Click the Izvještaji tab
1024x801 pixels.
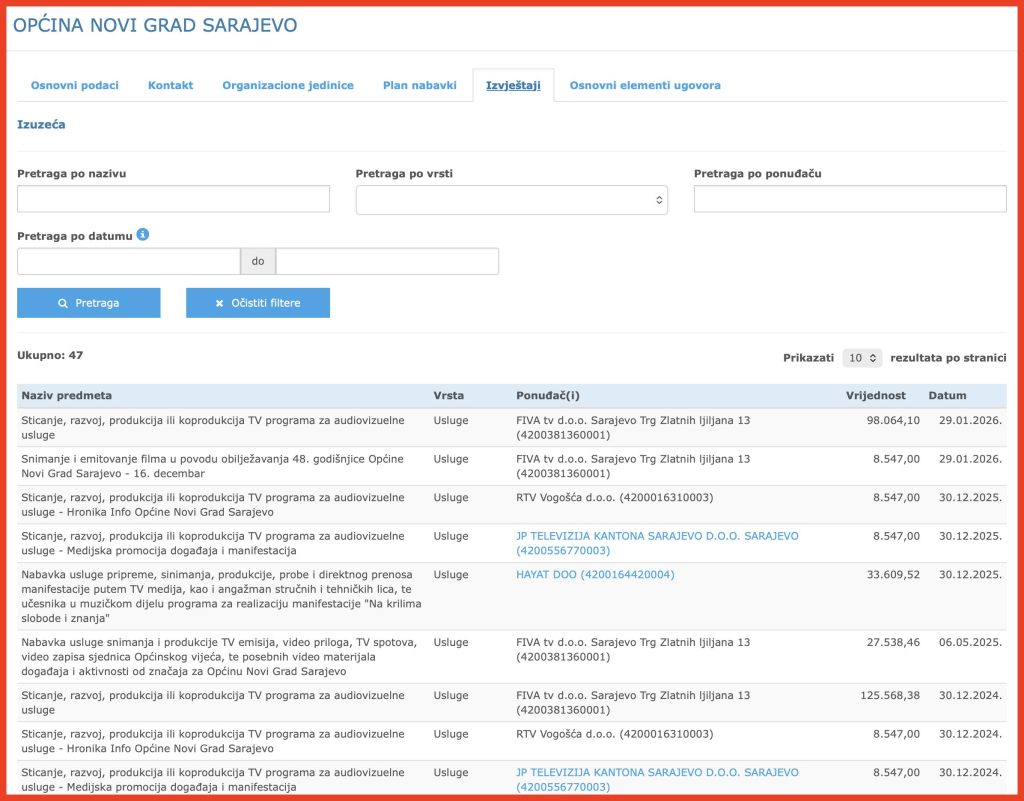(x=513, y=85)
